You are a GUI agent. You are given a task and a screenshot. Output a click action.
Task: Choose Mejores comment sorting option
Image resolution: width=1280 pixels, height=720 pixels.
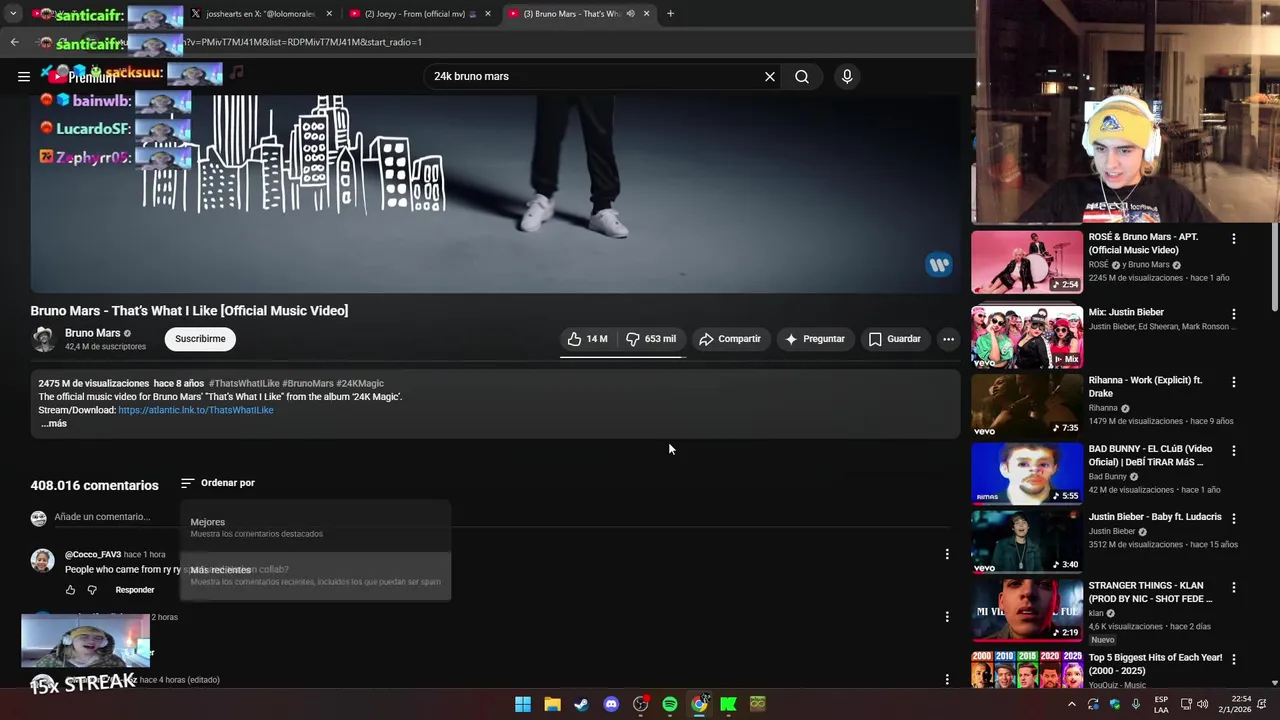point(316,527)
